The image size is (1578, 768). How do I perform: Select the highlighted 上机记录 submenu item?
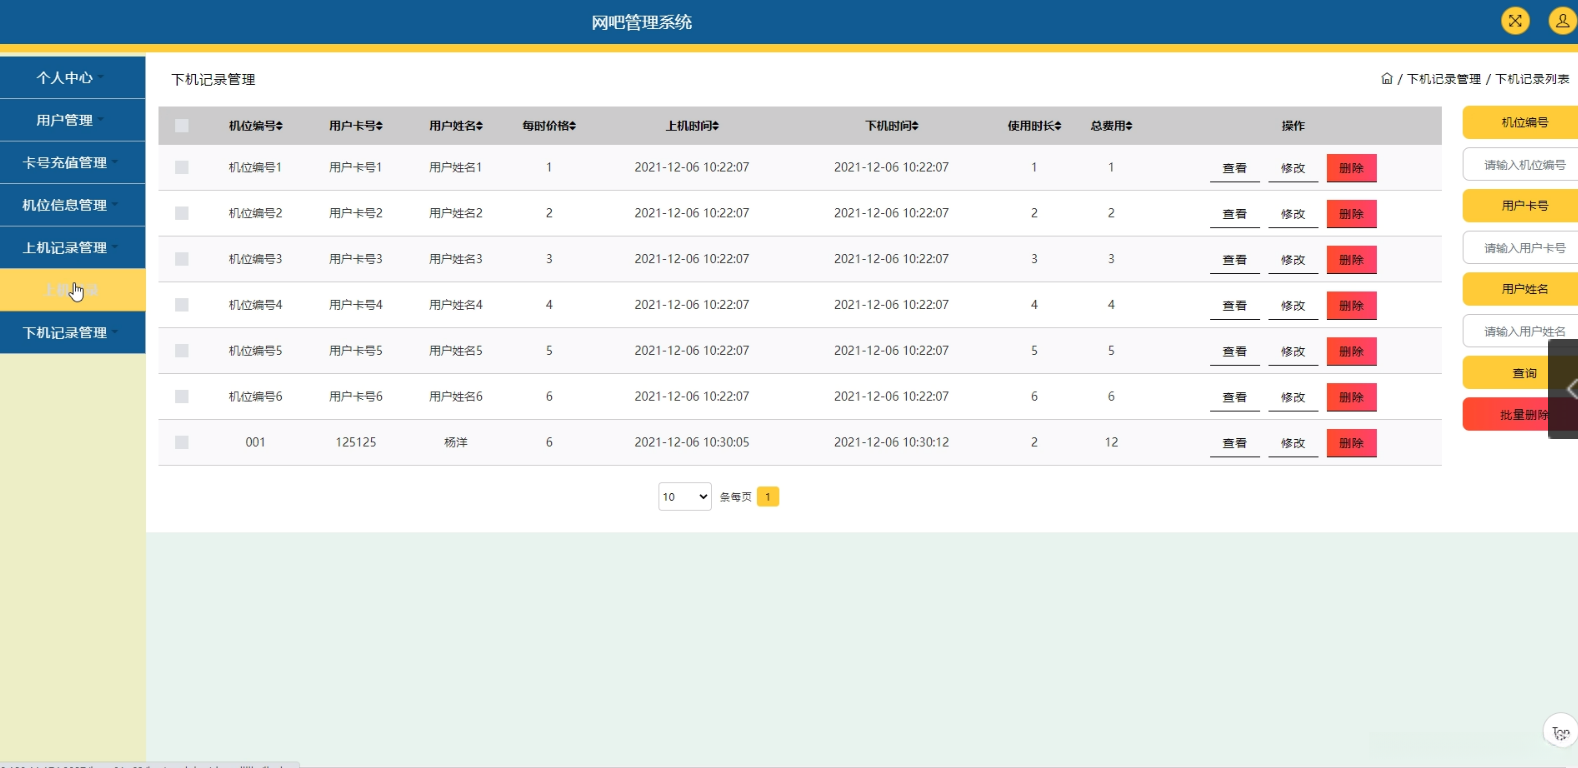point(72,290)
